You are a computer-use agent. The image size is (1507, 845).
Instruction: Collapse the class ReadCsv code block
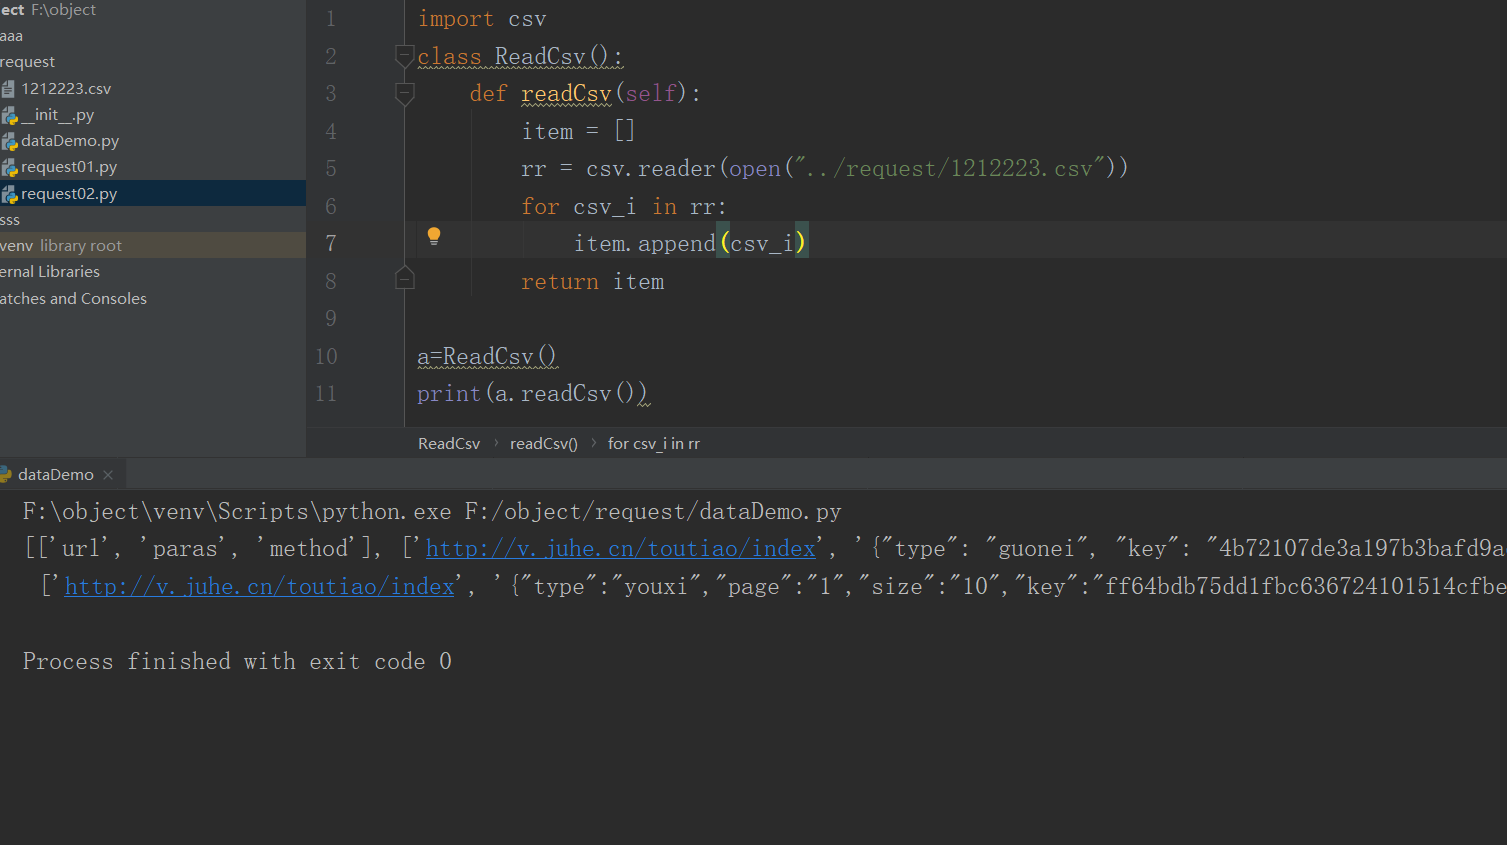(x=405, y=56)
